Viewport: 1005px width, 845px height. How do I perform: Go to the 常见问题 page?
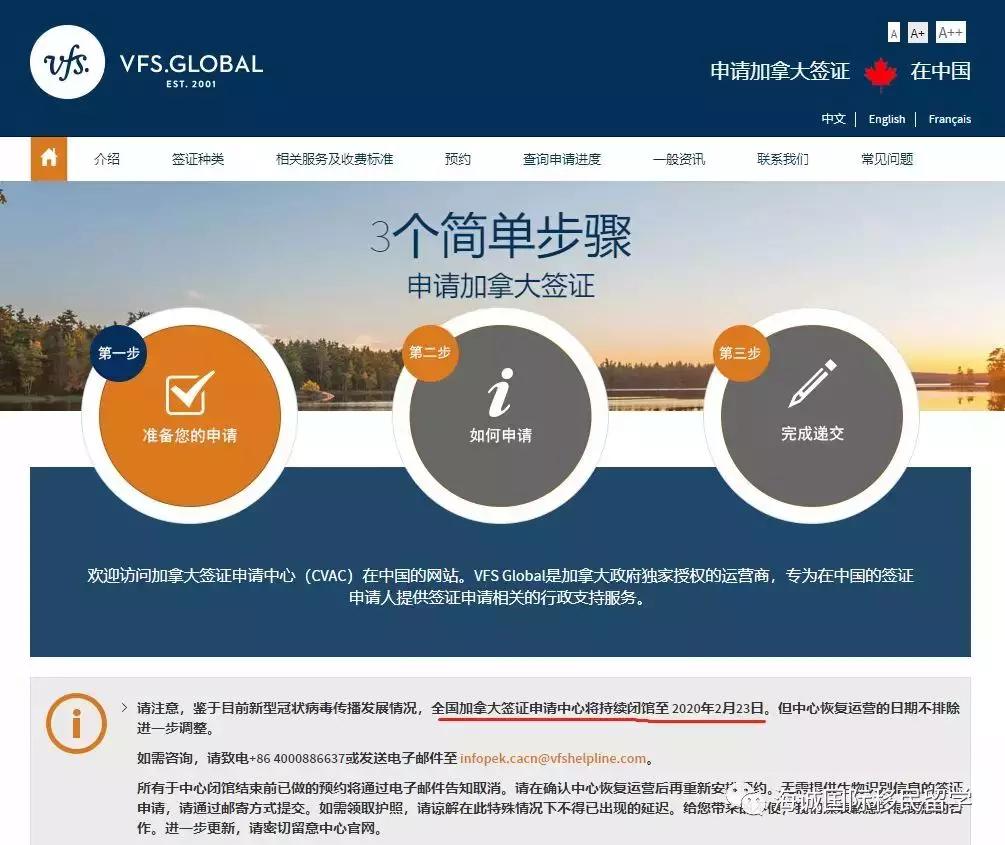point(886,159)
